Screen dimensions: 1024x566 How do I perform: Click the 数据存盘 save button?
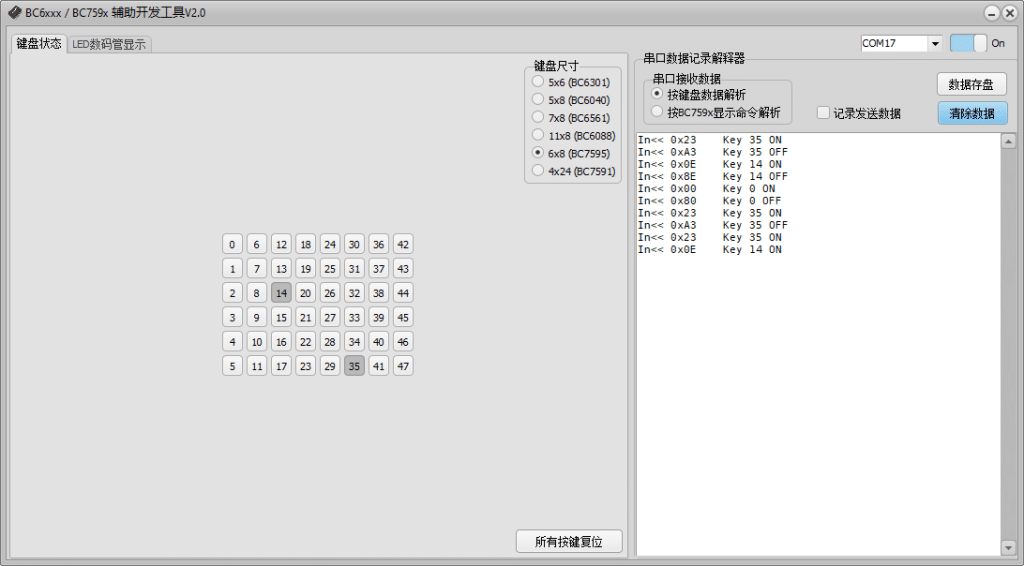[971, 85]
